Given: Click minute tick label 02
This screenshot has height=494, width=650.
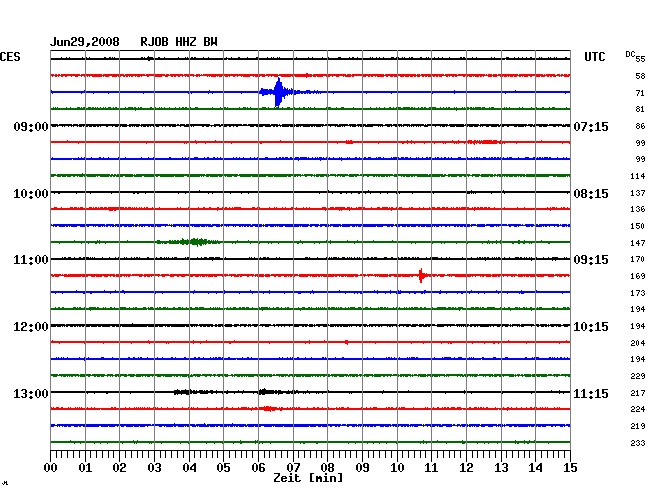Looking at the screenshot, I should [119, 467].
